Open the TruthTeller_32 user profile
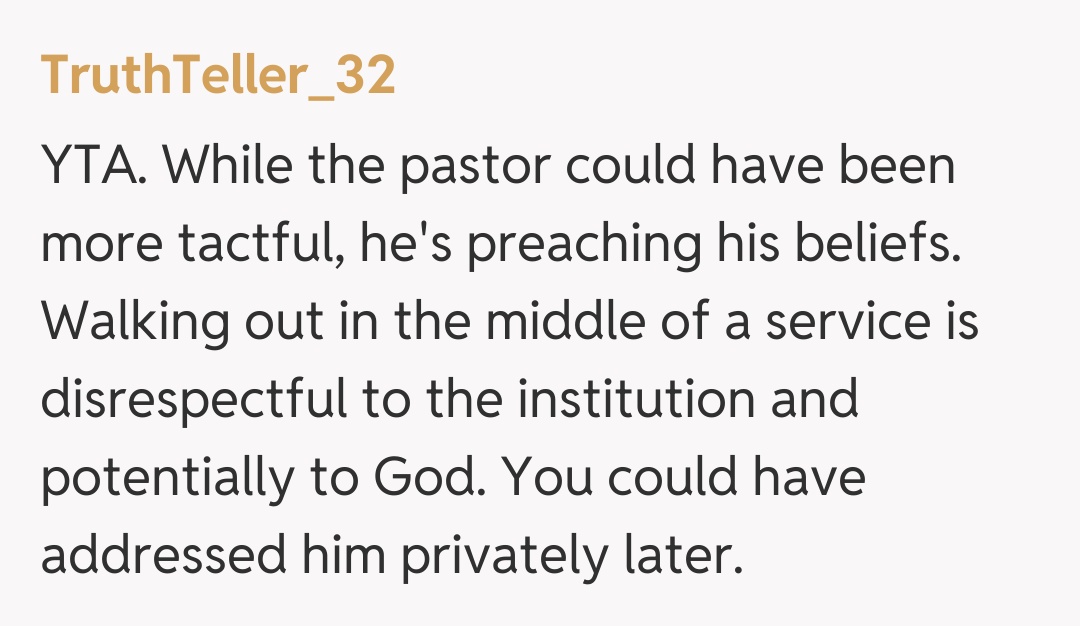 (218, 77)
